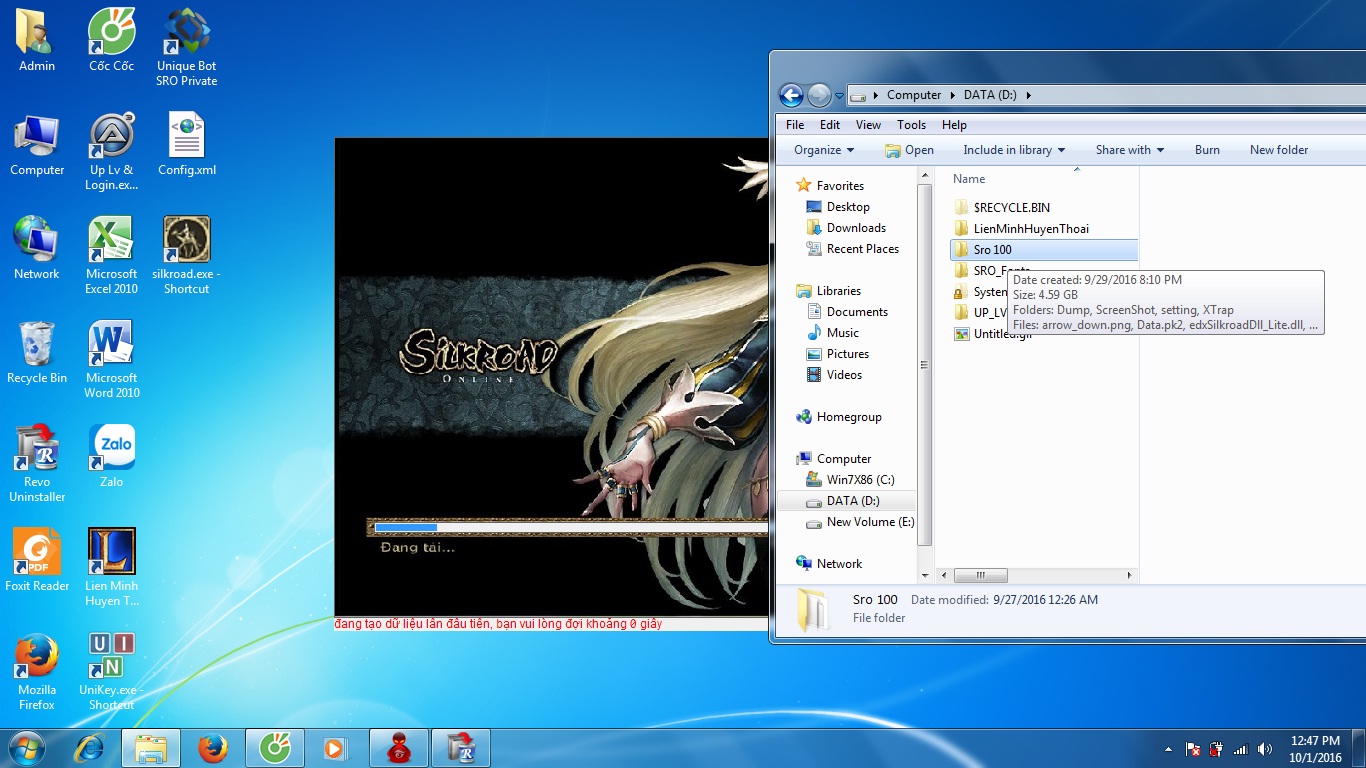Open Include in library dropdown
Viewport: 1366px width, 768px height.
point(1014,150)
